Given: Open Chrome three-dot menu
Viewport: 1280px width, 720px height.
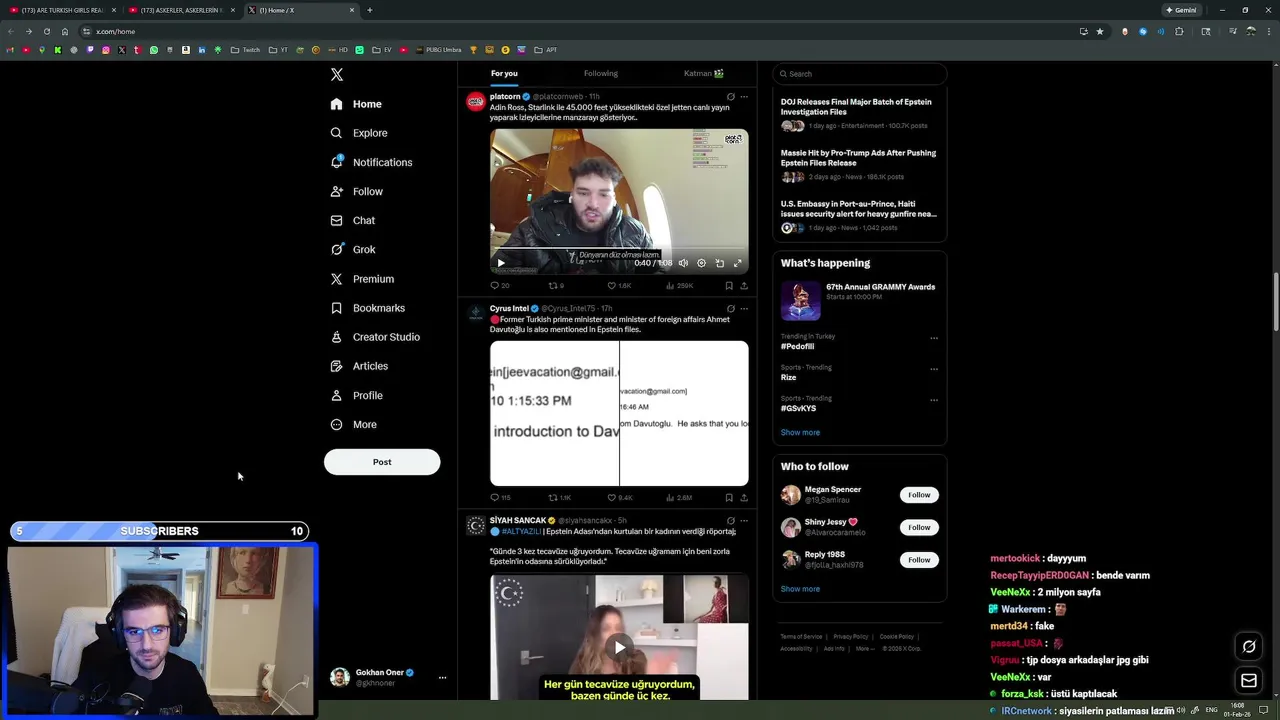Looking at the screenshot, I should point(1270,31).
